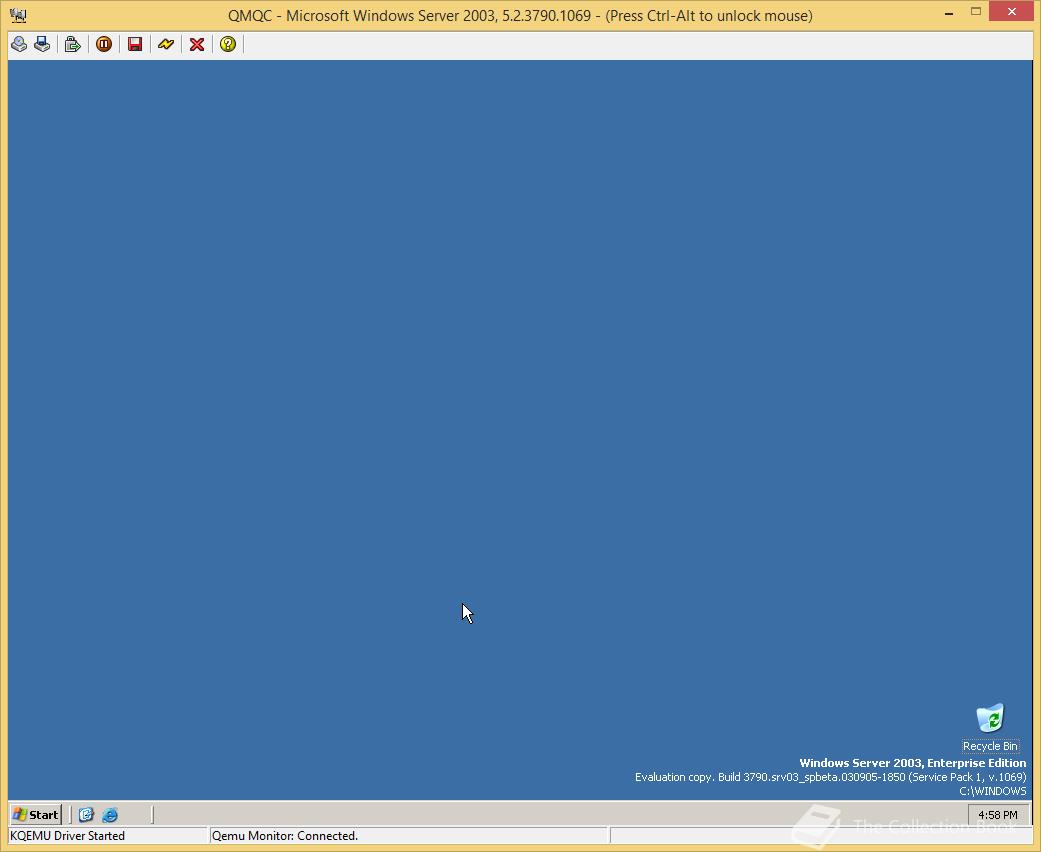1041x852 pixels.
Task: Maximize the QMQC window
Action: click(x=976, y=12)
